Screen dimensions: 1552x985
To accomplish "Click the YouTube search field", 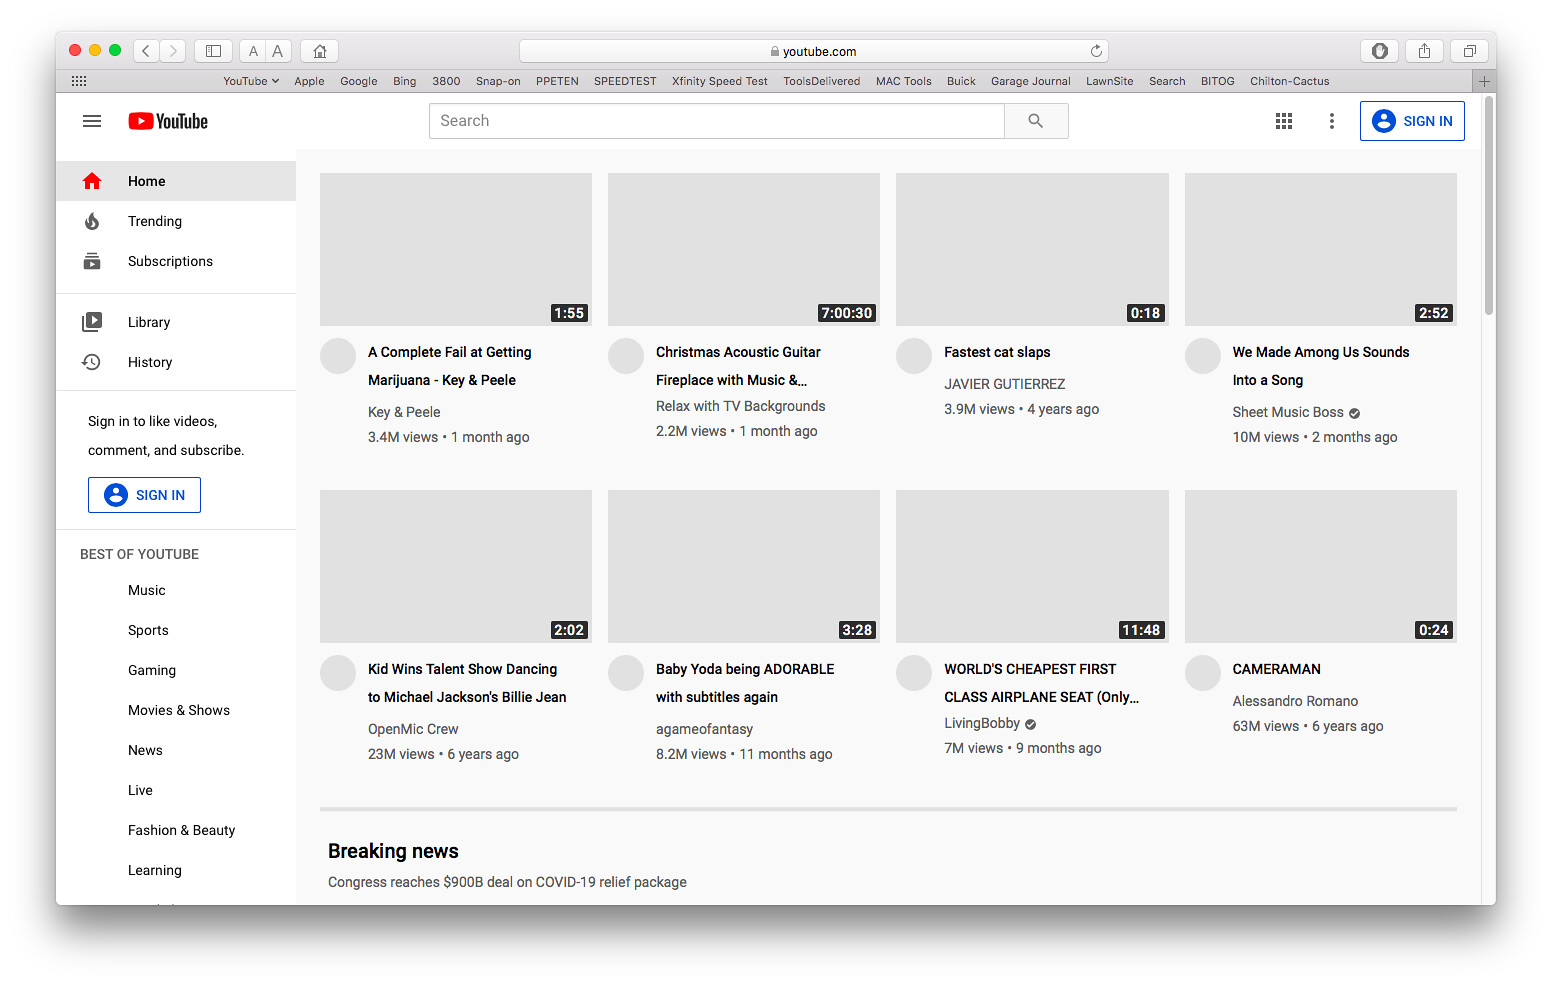I will [x=717, y=121].
